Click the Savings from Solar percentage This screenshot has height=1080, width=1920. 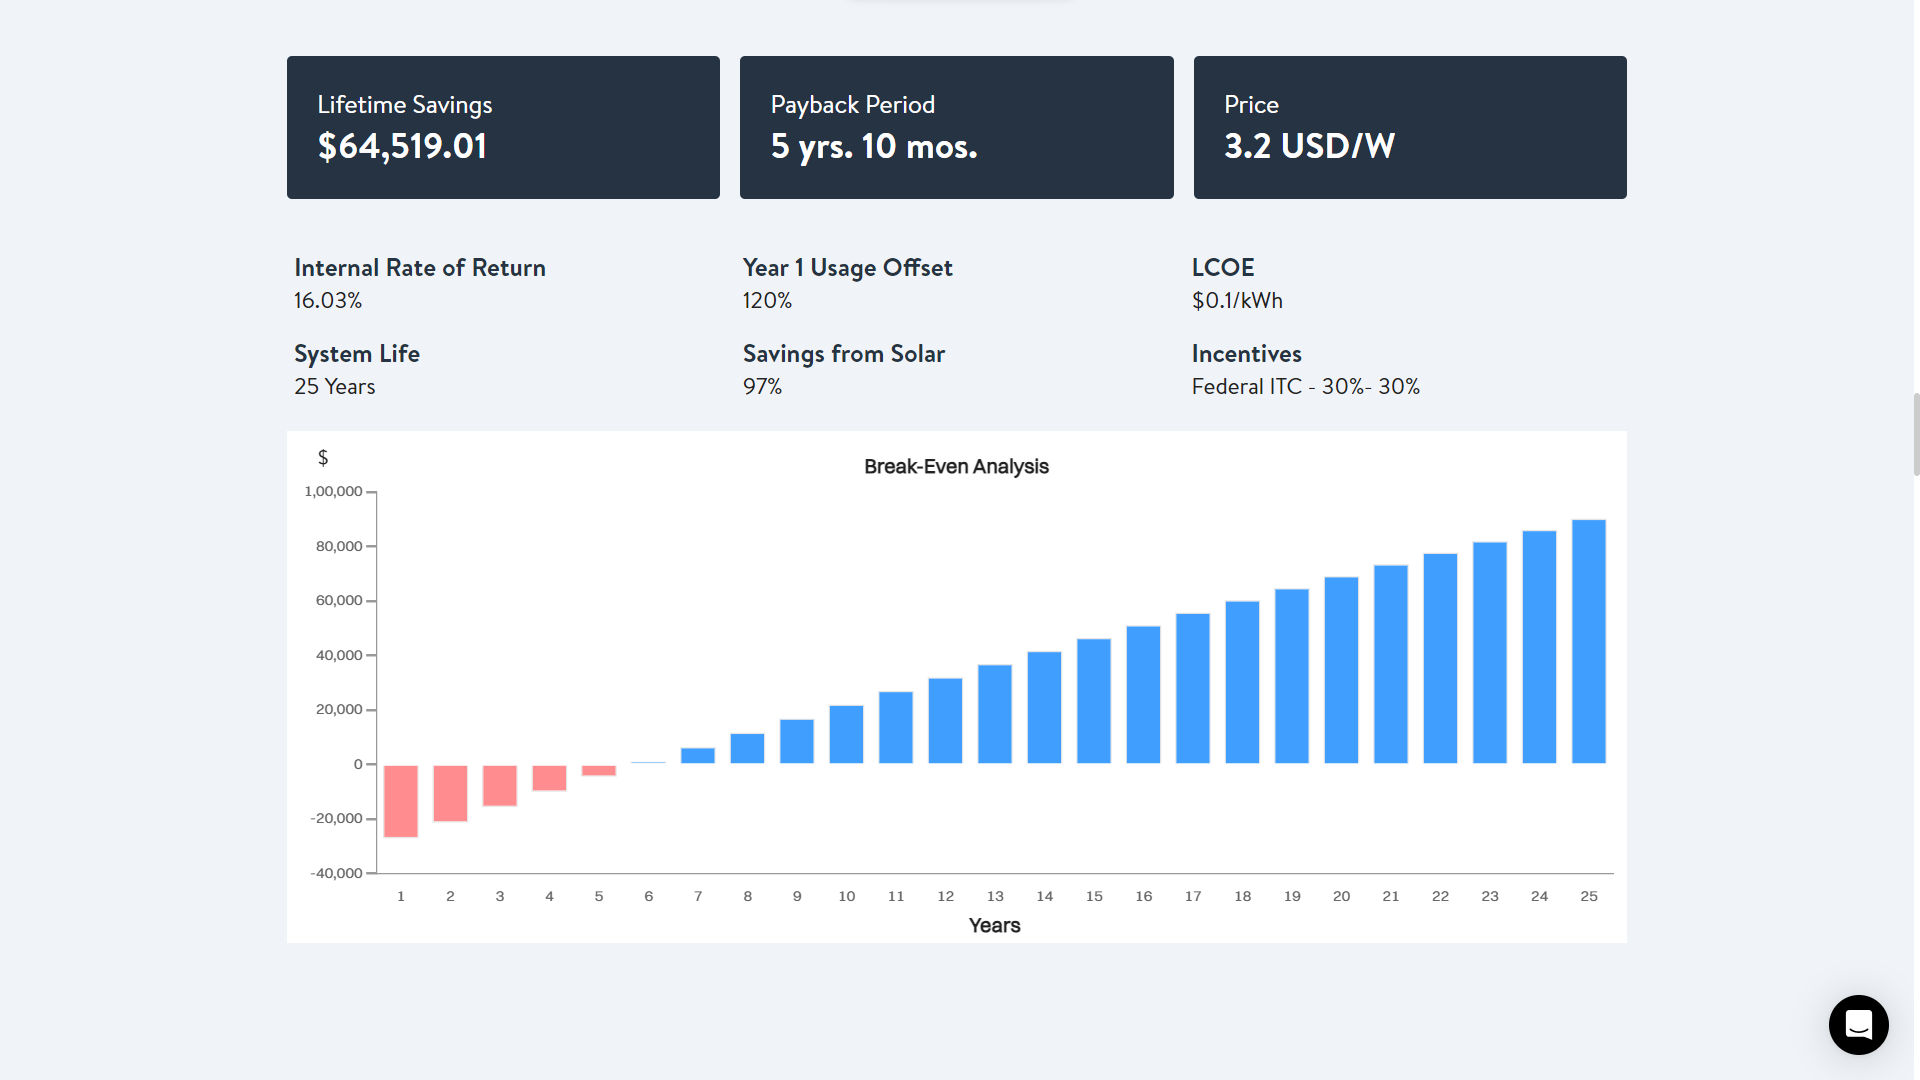pos(761,386)
